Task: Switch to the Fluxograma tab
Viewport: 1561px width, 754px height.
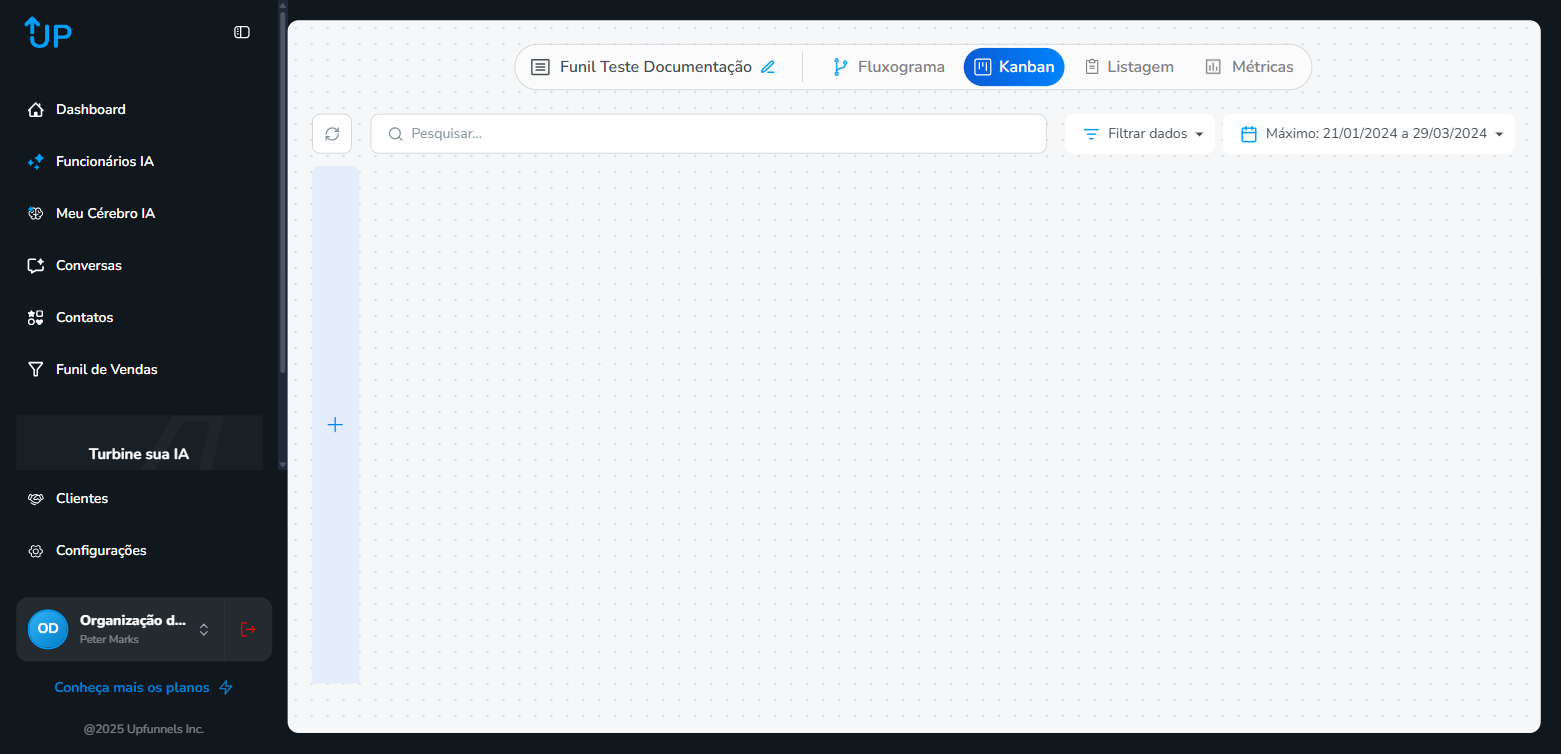Action: (x=889, y=67)
